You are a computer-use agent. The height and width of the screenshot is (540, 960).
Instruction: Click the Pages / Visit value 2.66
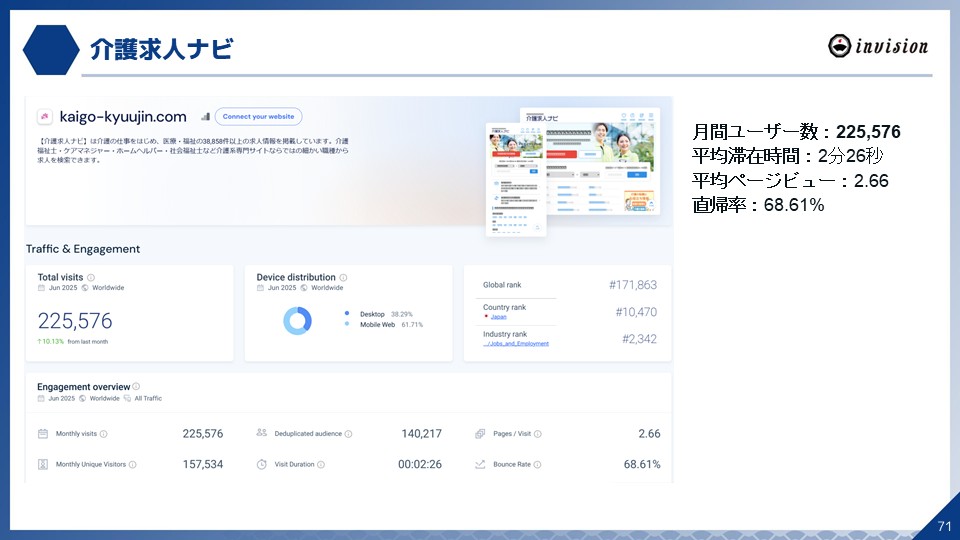649,433
